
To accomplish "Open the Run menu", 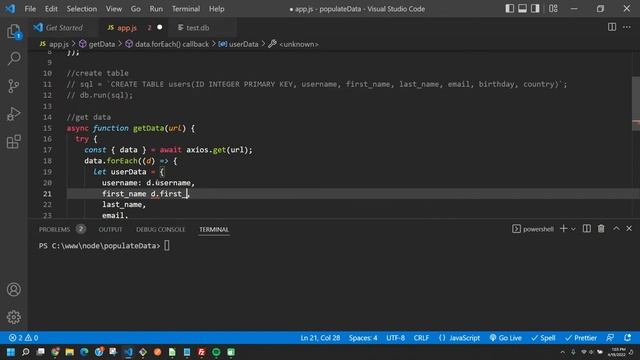I will click(156, 9).
